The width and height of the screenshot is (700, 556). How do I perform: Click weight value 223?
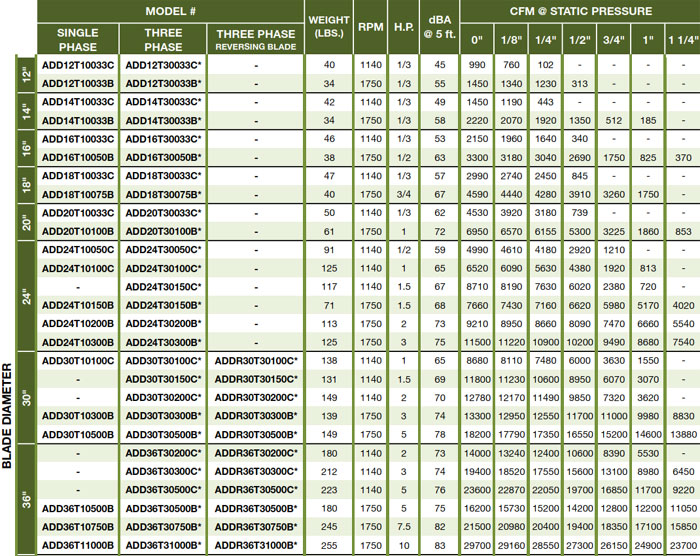pos(329,490)
